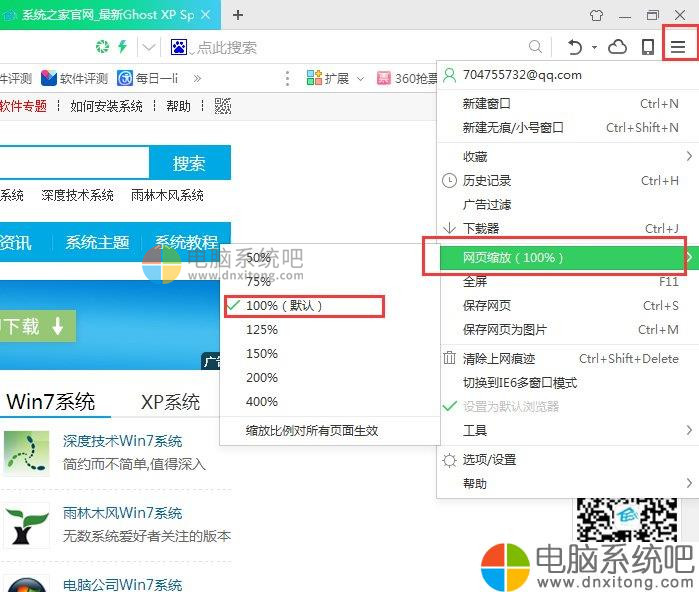Open the 深度技术系统 link
699x592 pixels.
coord(77,195)
